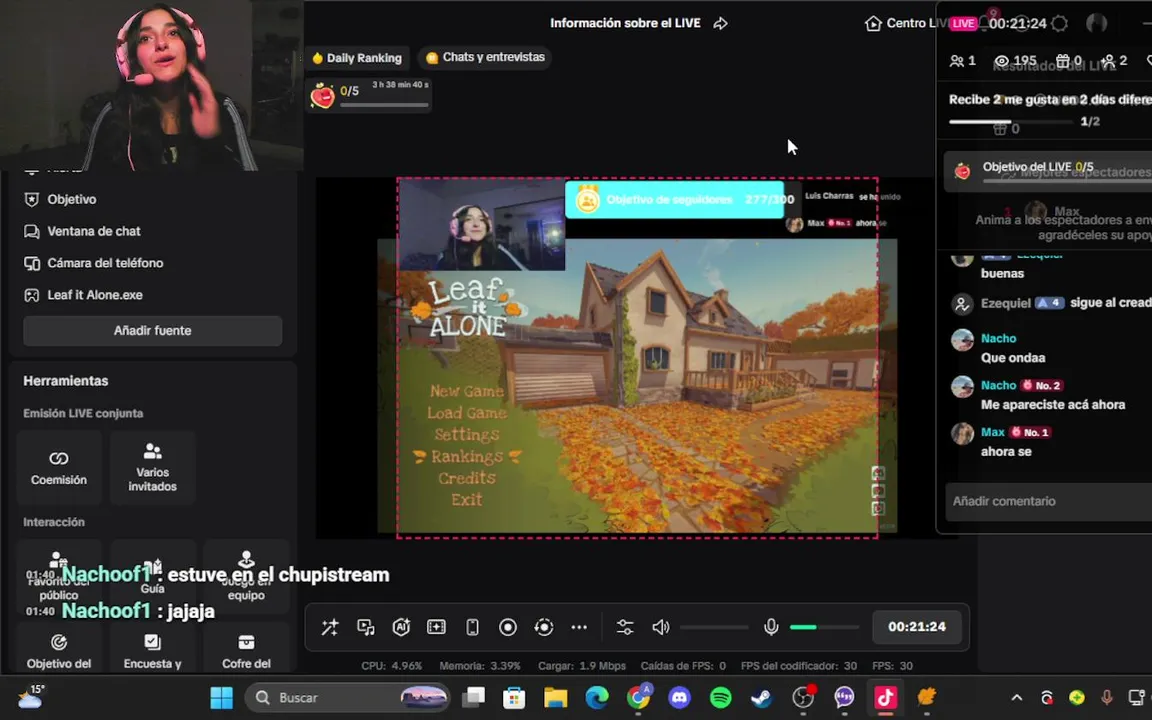1152x720 pixels.
Task: Open Centro LIVE home link
Action: pos(908,24)
